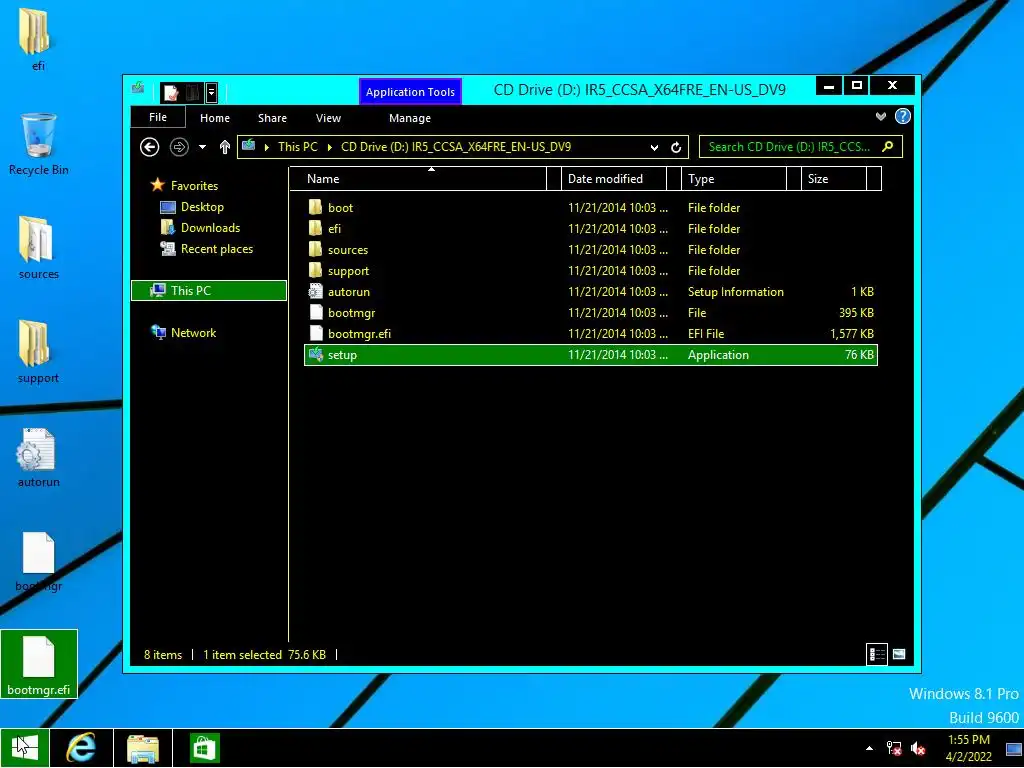Show hidden tray icons arrow
1024x768 pixels.
[x=869, y=748]
